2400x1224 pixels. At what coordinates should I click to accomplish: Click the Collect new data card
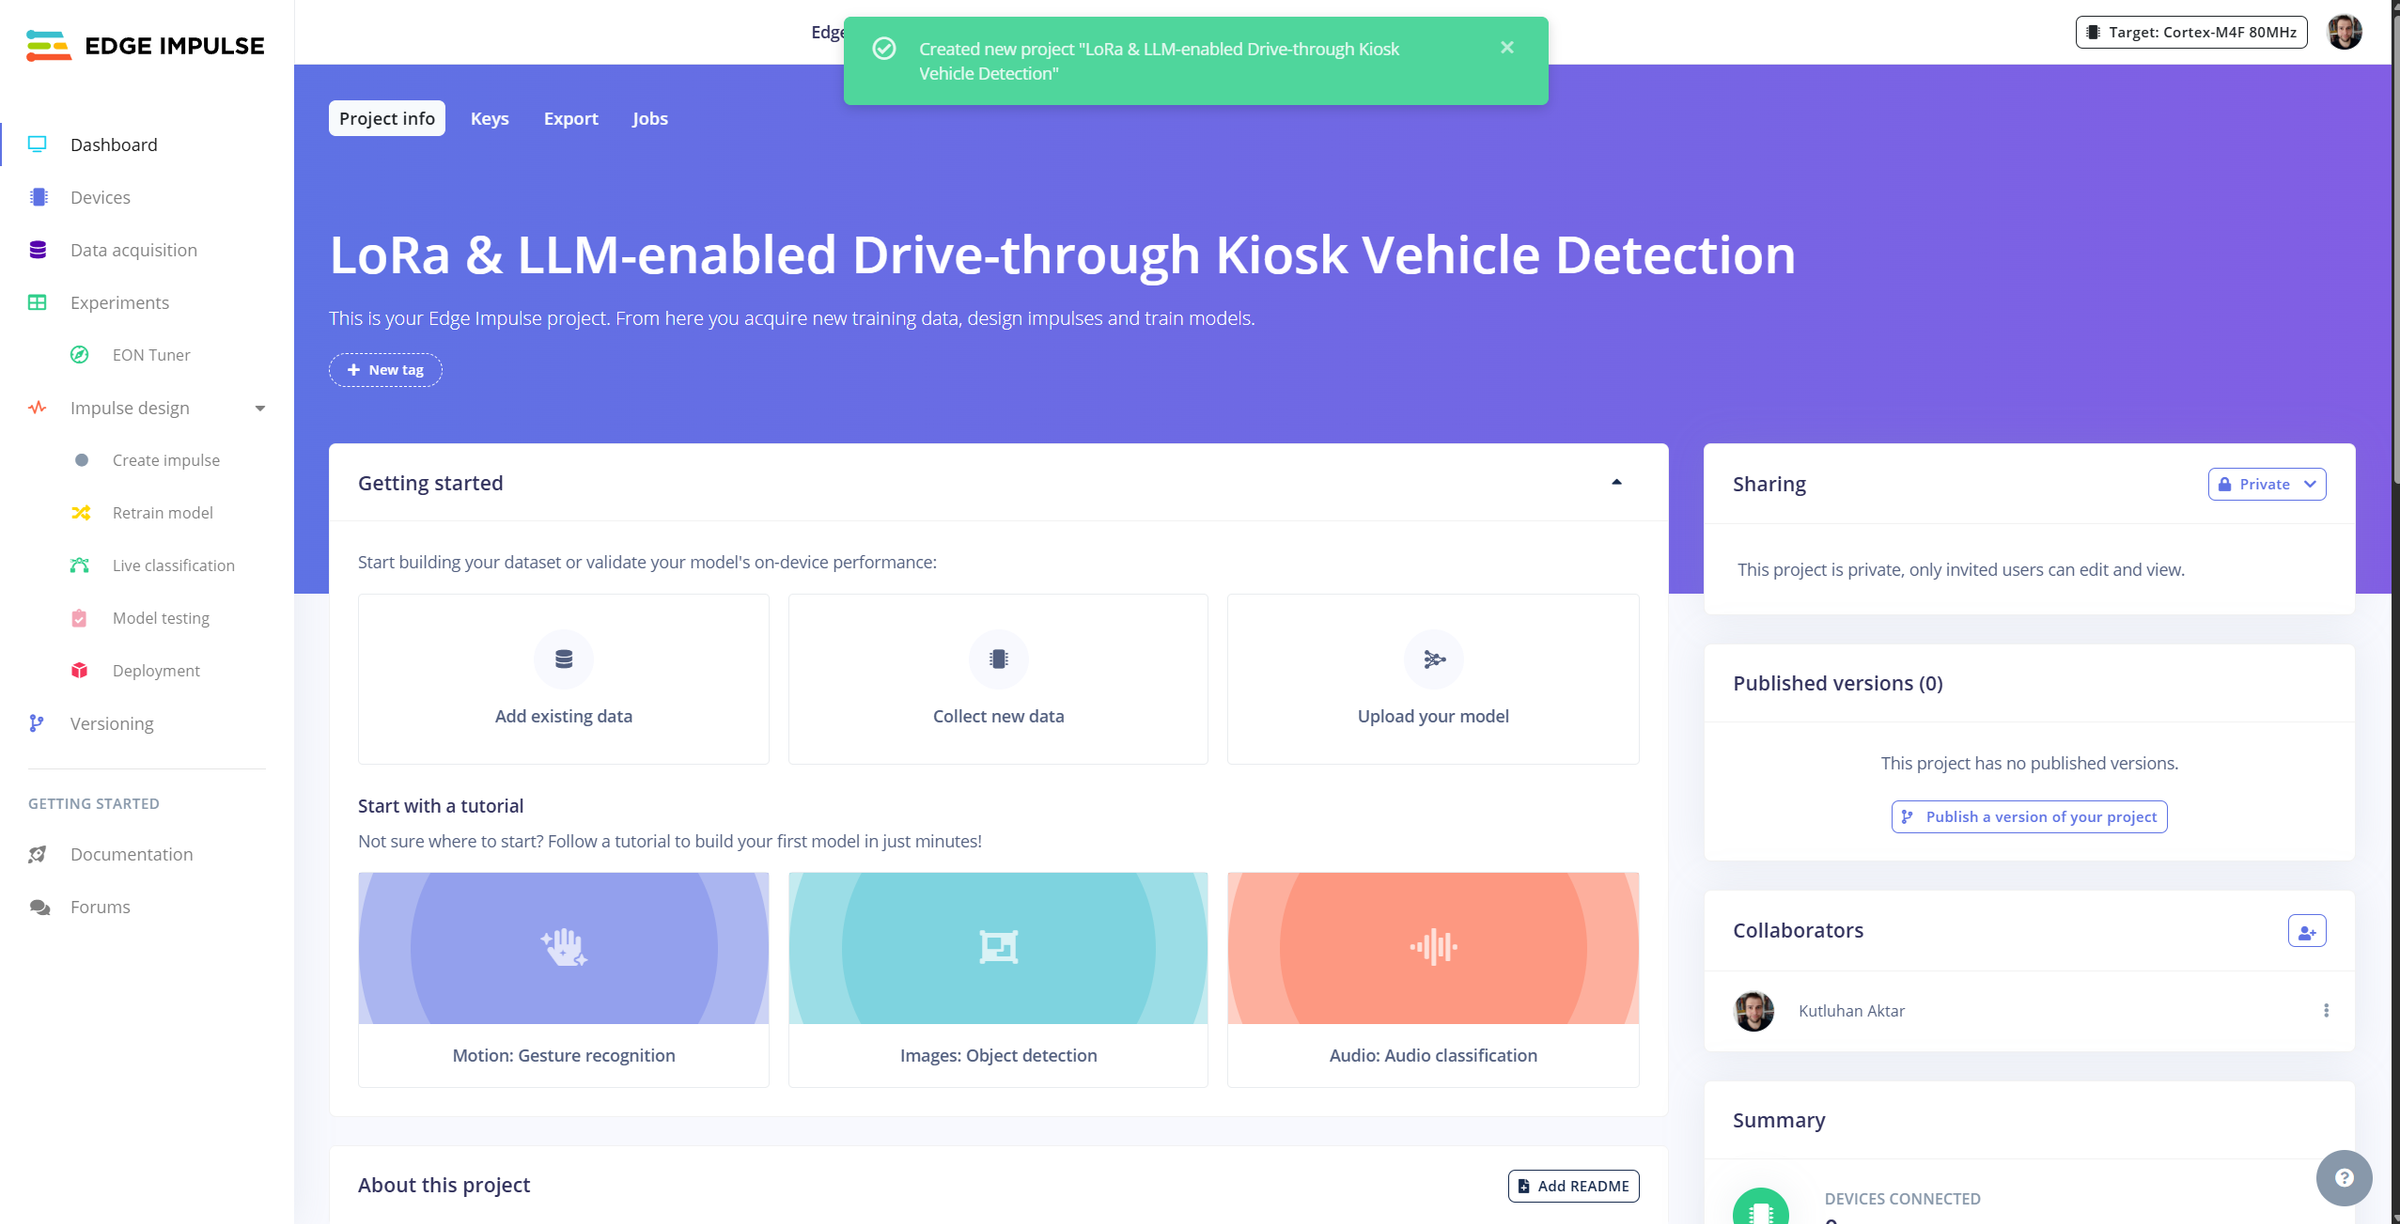coord(998,679)
